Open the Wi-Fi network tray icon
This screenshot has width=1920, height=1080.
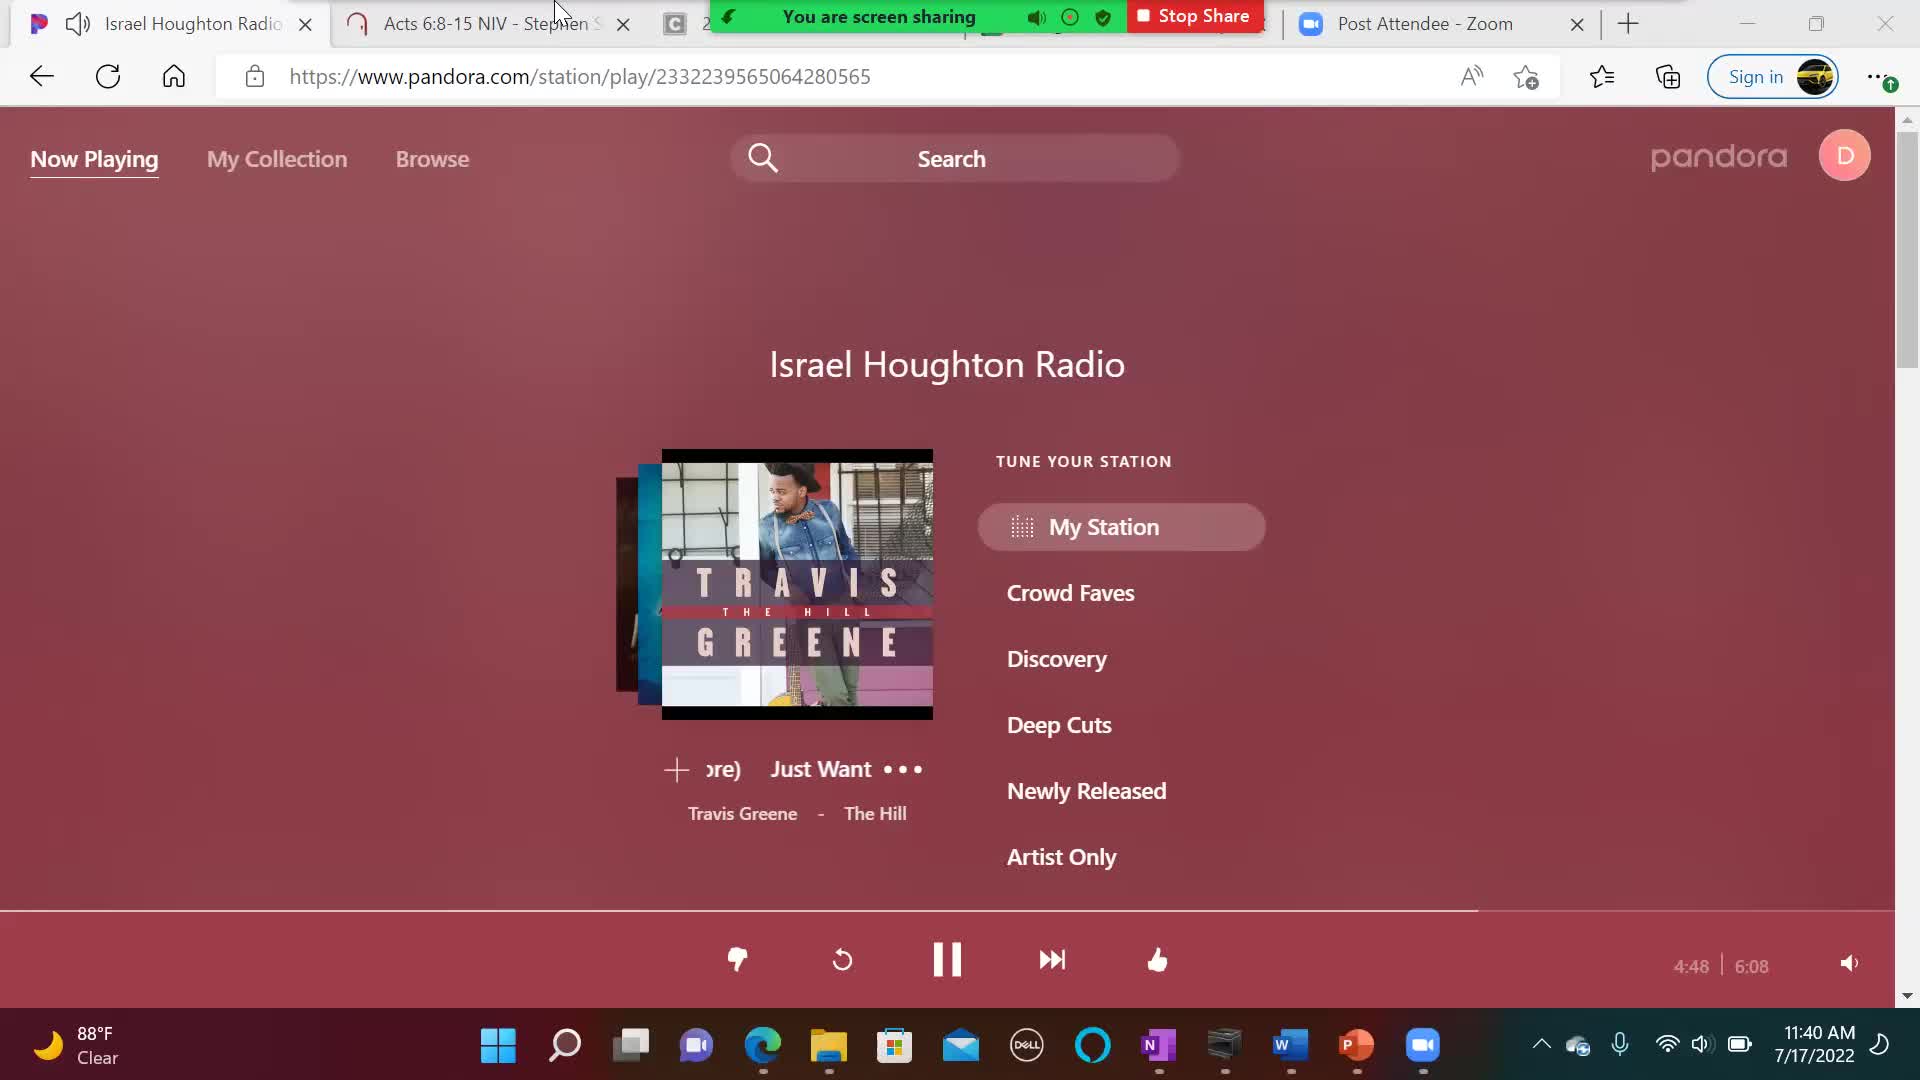(1667, 1045)
